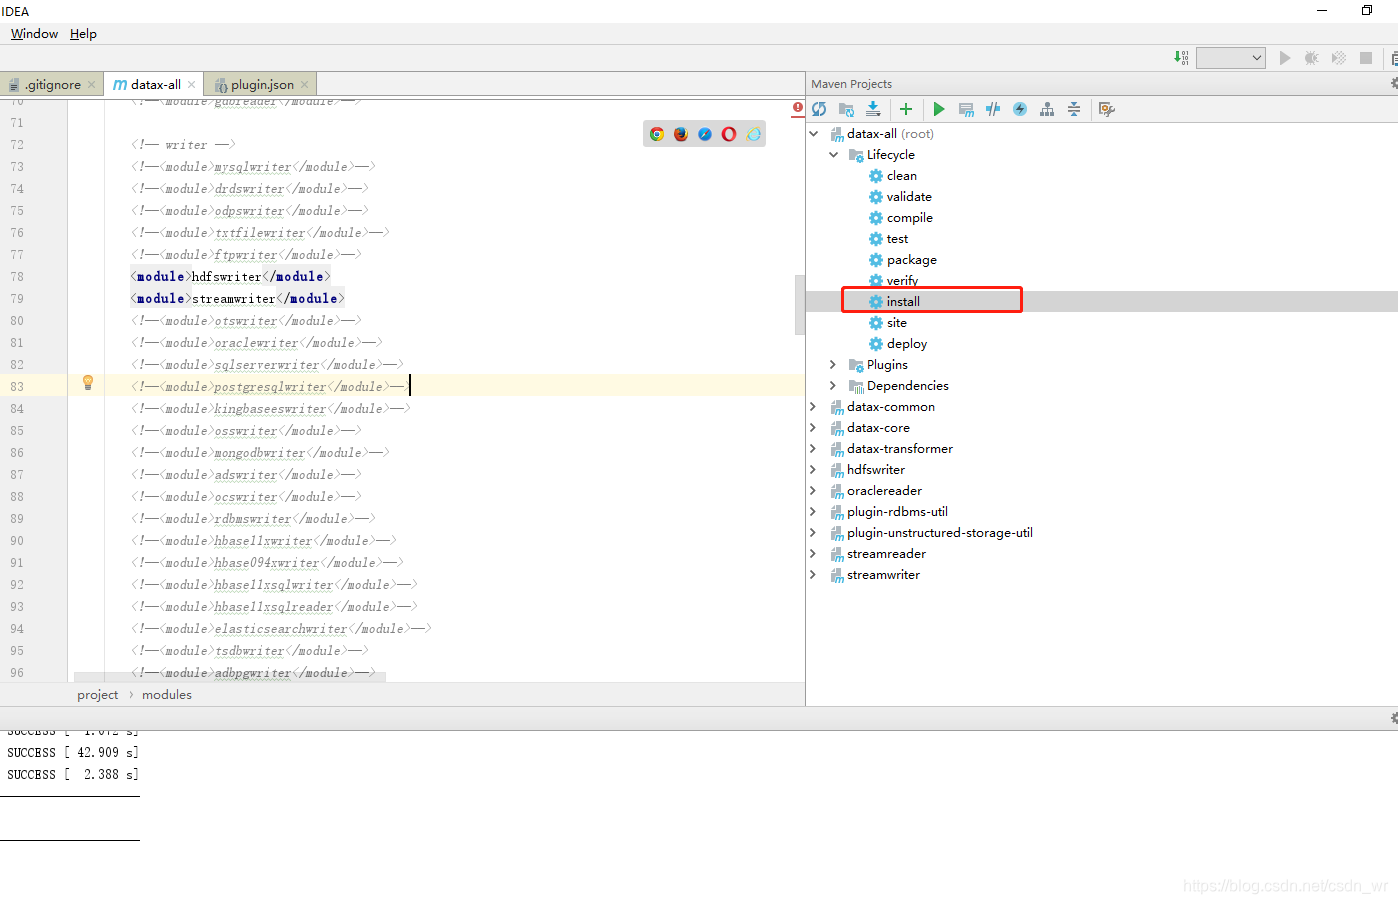
Task: Expand the Plugins node
Action: [833, 365]
